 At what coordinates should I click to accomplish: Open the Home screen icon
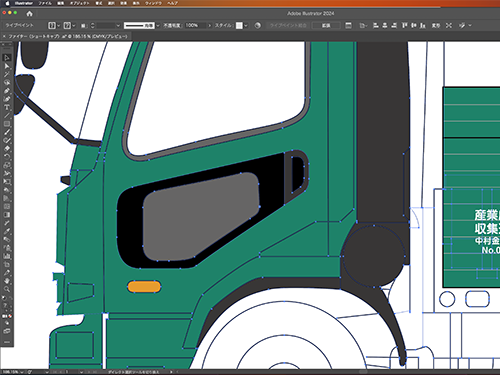coord(29,14)
